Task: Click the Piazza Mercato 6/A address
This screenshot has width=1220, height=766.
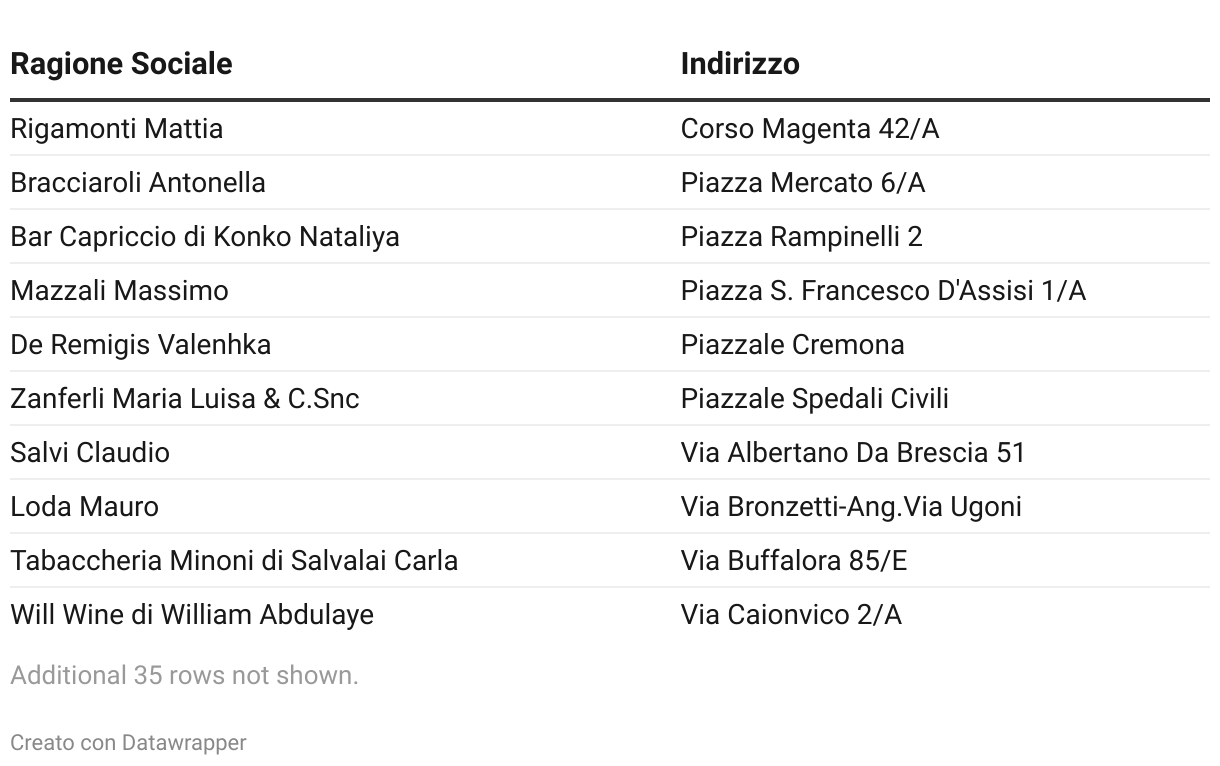Action: tap(803, 183)
